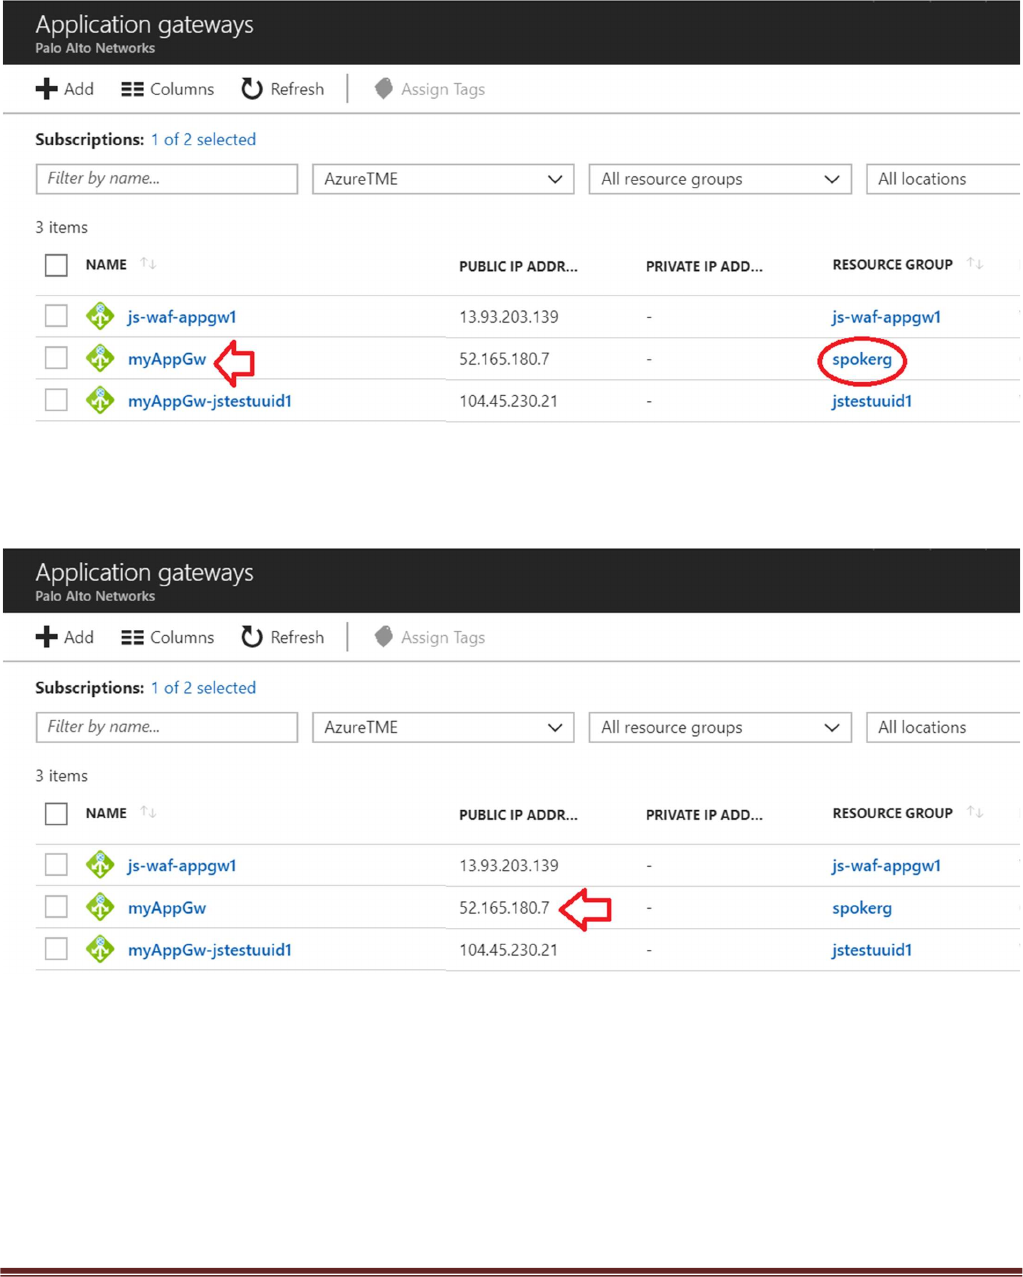The height and width of the screenshot is (1277, 1023).
Task: Click IP 52.165.180.7 in lower screenshot
Action: pos(504,908)
